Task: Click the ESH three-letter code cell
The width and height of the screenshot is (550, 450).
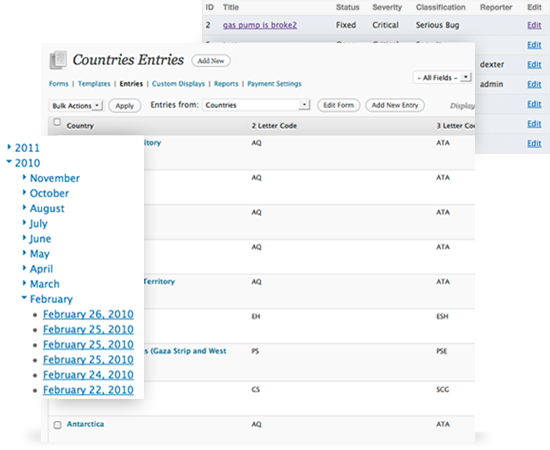Action: pyautogui.click(x=442, y=316)
